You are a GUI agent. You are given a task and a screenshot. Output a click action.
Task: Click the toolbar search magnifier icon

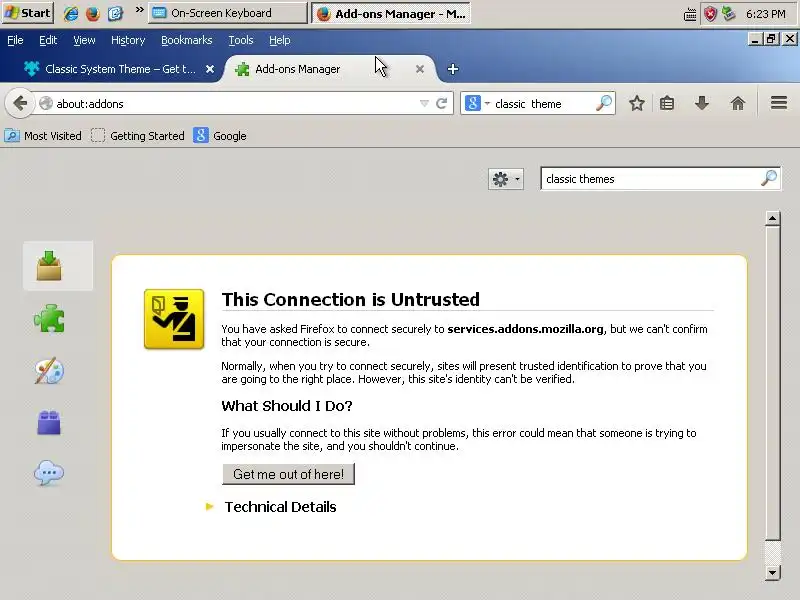604,104
